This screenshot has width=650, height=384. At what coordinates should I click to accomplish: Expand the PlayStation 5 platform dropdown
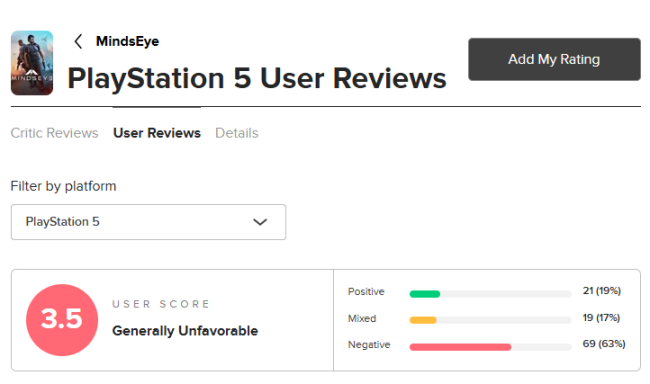pyautogui.click(x=148, y=222)
